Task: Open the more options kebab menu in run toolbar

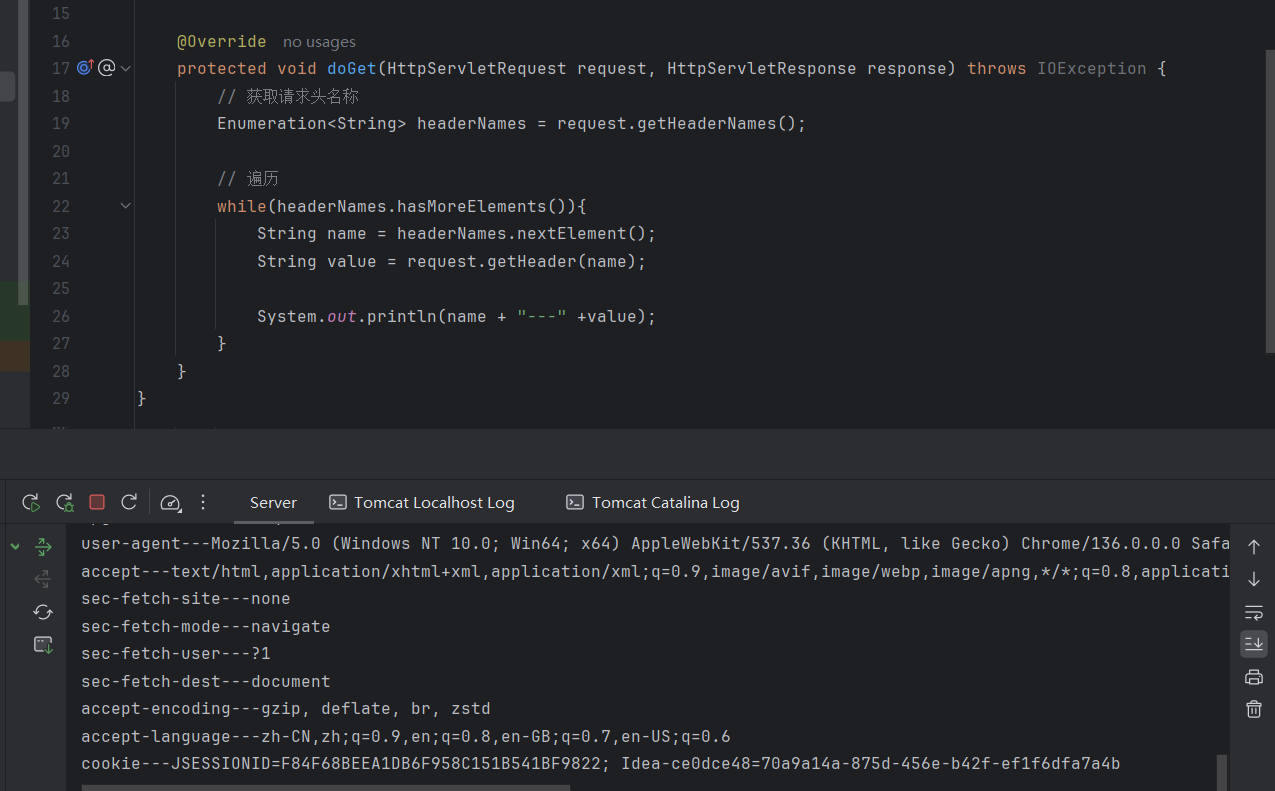Action: 203,502
